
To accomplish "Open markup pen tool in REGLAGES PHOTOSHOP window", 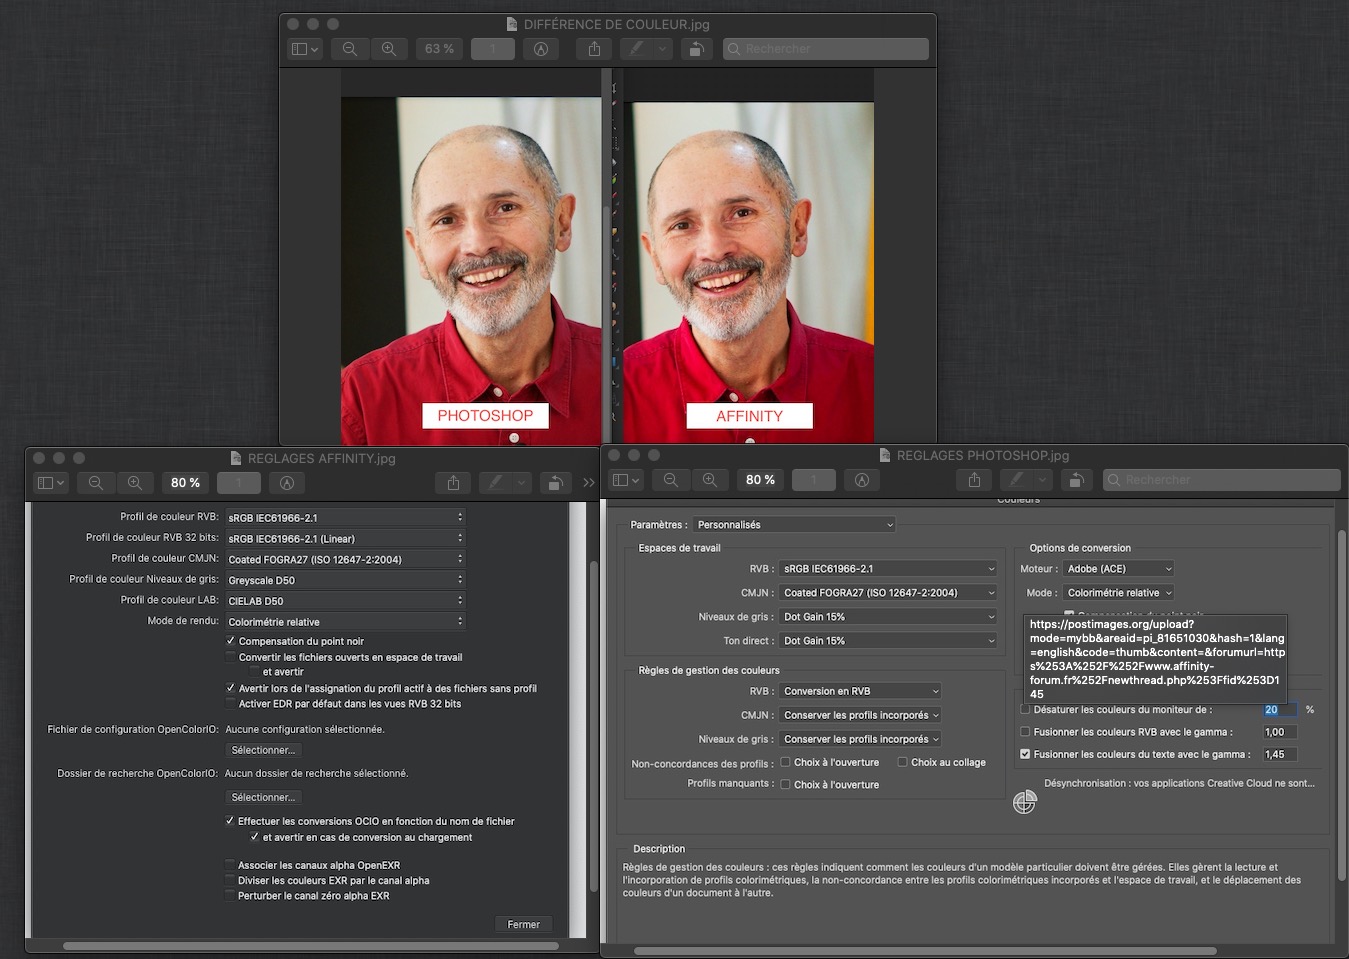I will coord(1016,480).
